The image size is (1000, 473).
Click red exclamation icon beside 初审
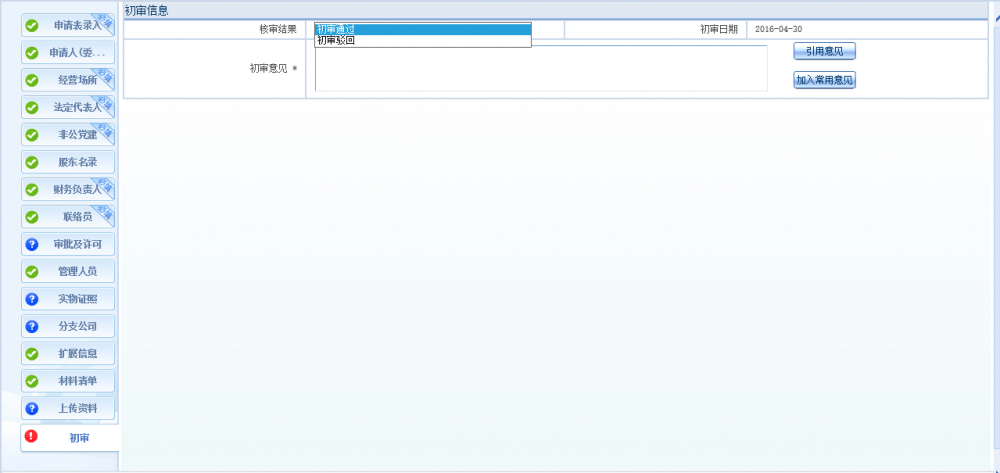[x=31, y=436]
